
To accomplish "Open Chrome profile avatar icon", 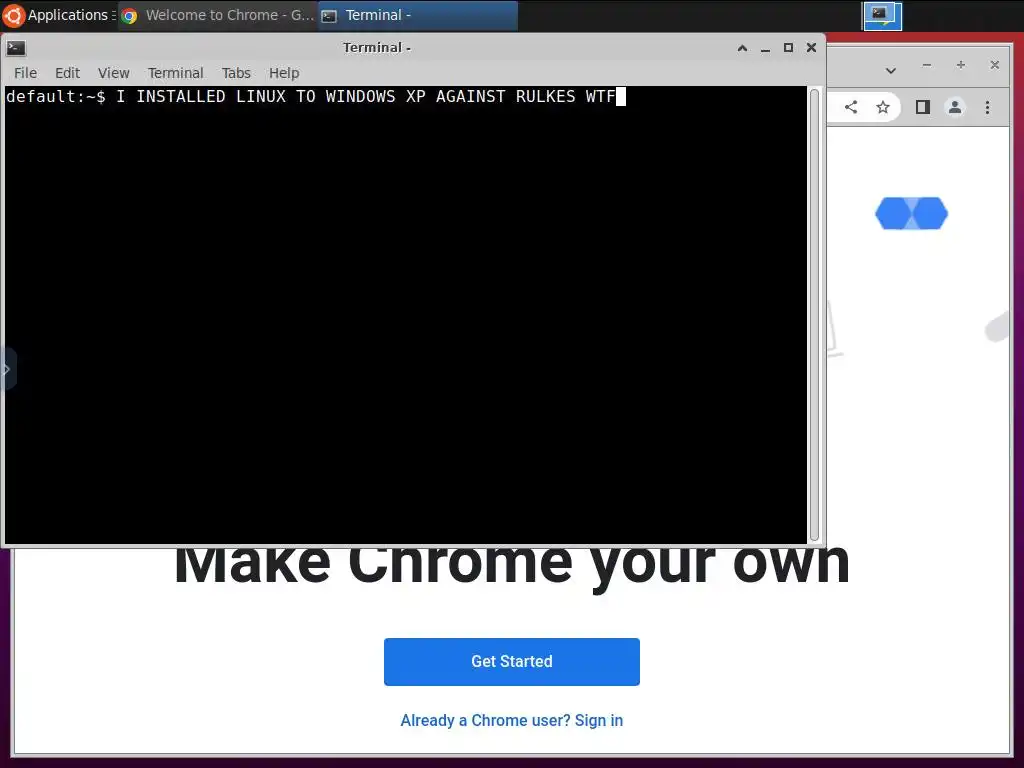I will 955,107.
